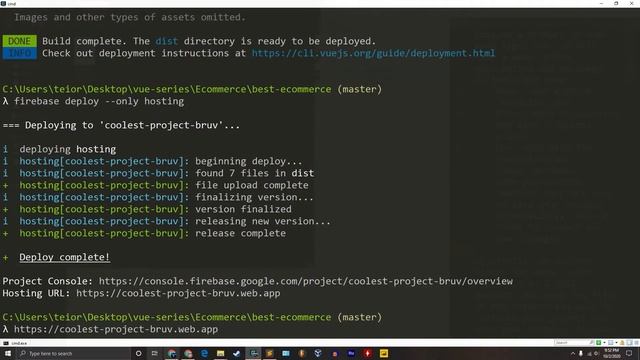Open the Windows Start menu
This screenshot has height=360, width=640.
coord(7,353)
